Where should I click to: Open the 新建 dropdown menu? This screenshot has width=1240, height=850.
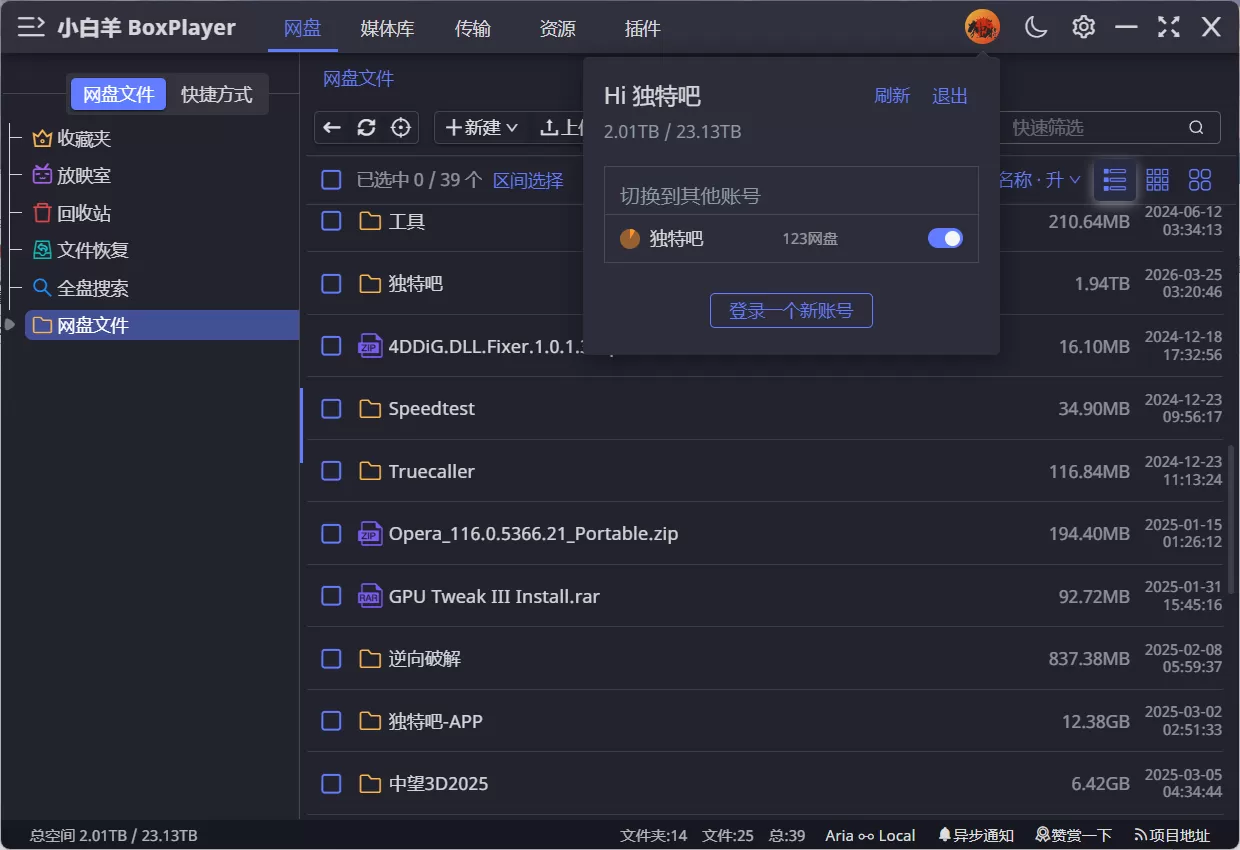point(481,128)
